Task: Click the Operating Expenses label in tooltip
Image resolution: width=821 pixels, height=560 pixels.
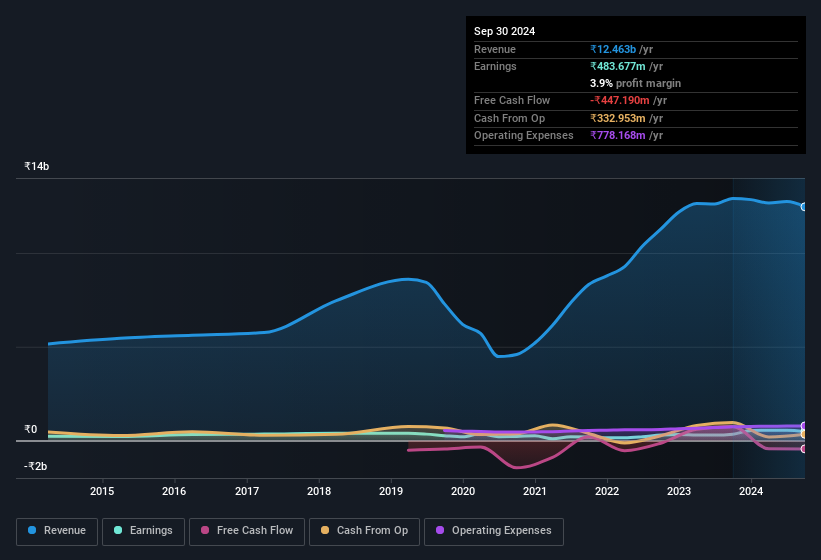Action: 524,135
